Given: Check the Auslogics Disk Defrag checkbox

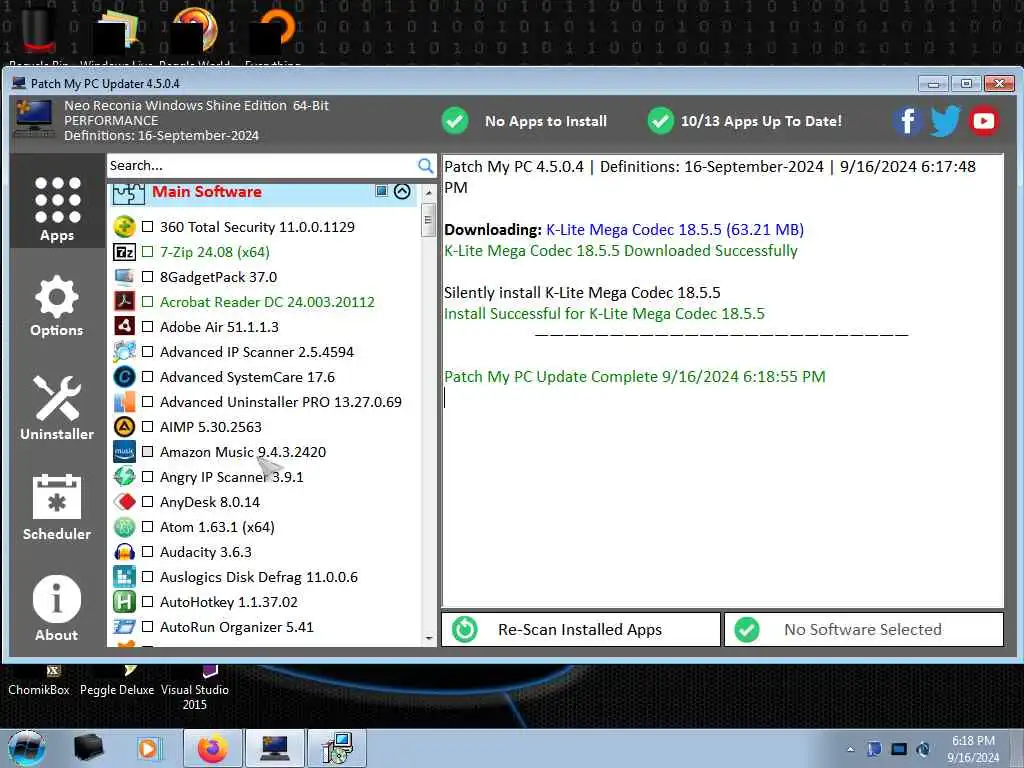Looking at the screenshot, I should (148, 577).
